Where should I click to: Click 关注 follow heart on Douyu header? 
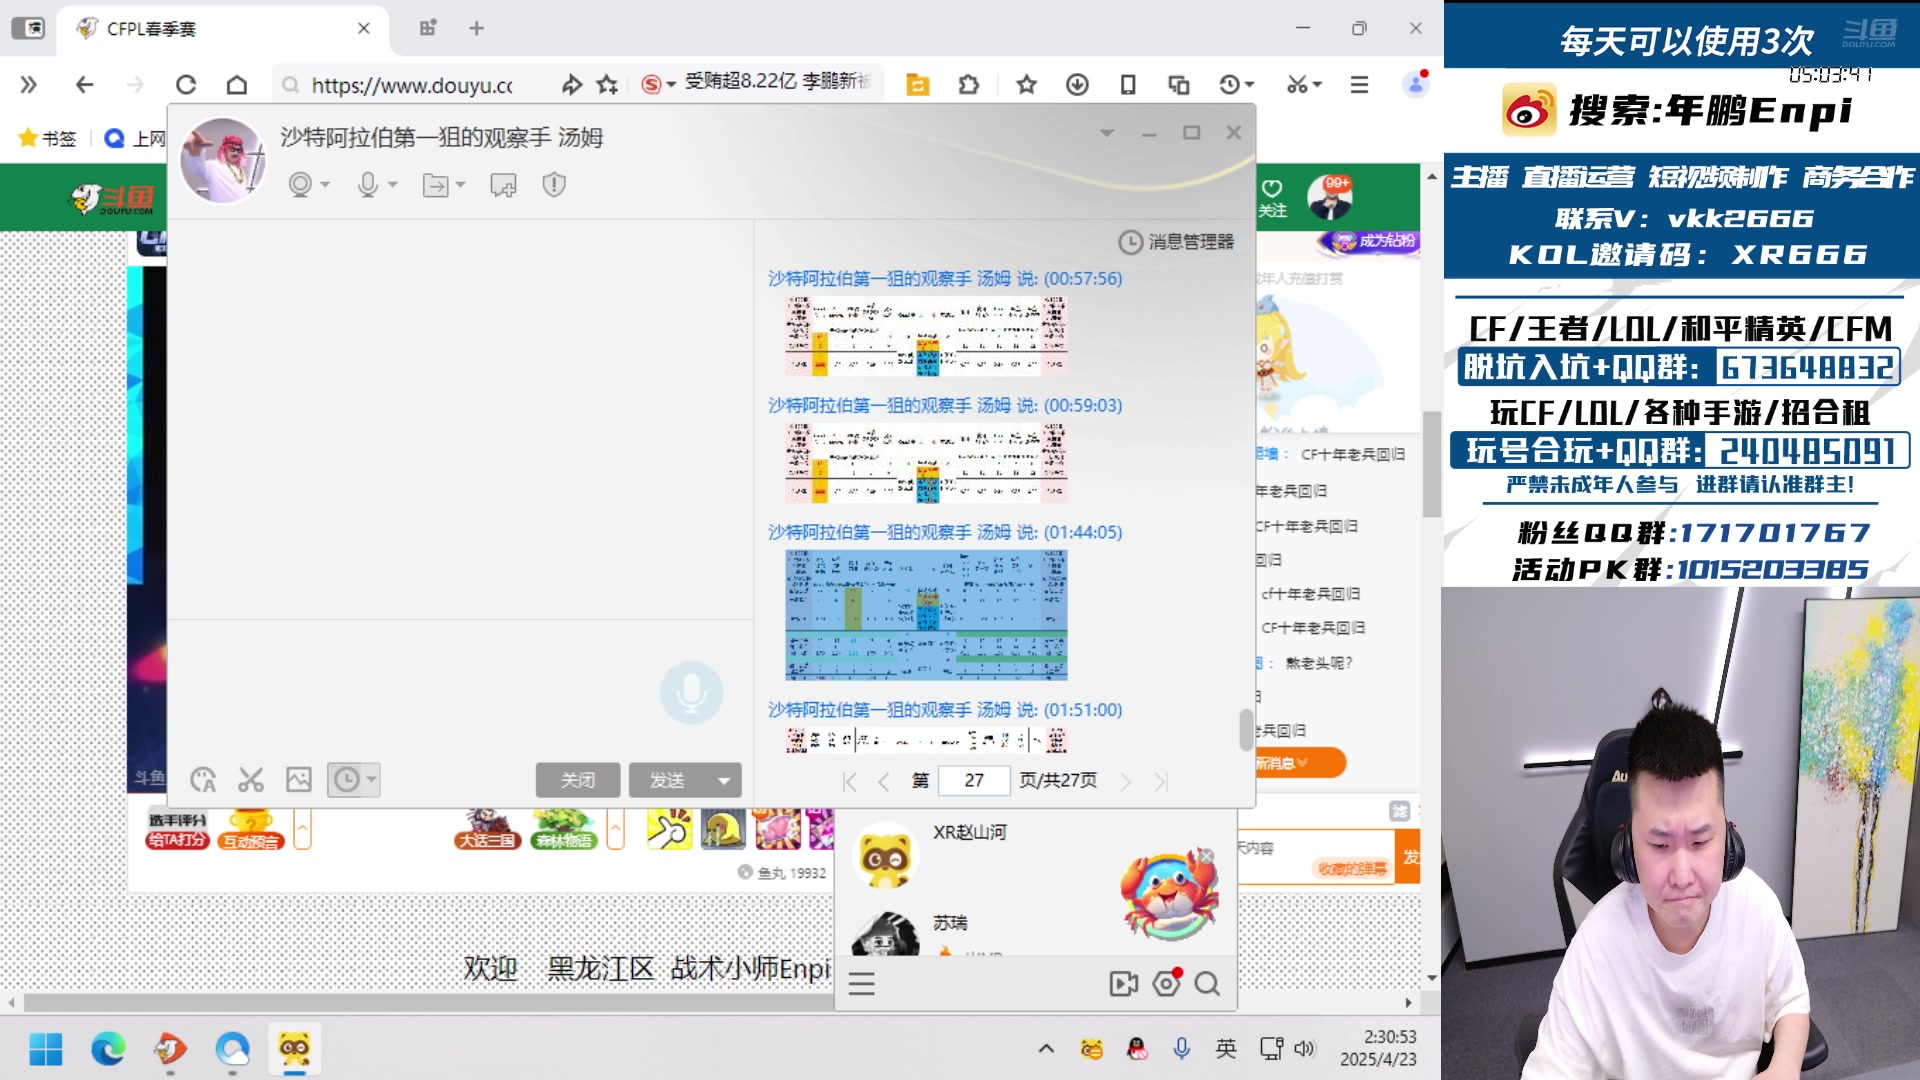coord(1272,198)
